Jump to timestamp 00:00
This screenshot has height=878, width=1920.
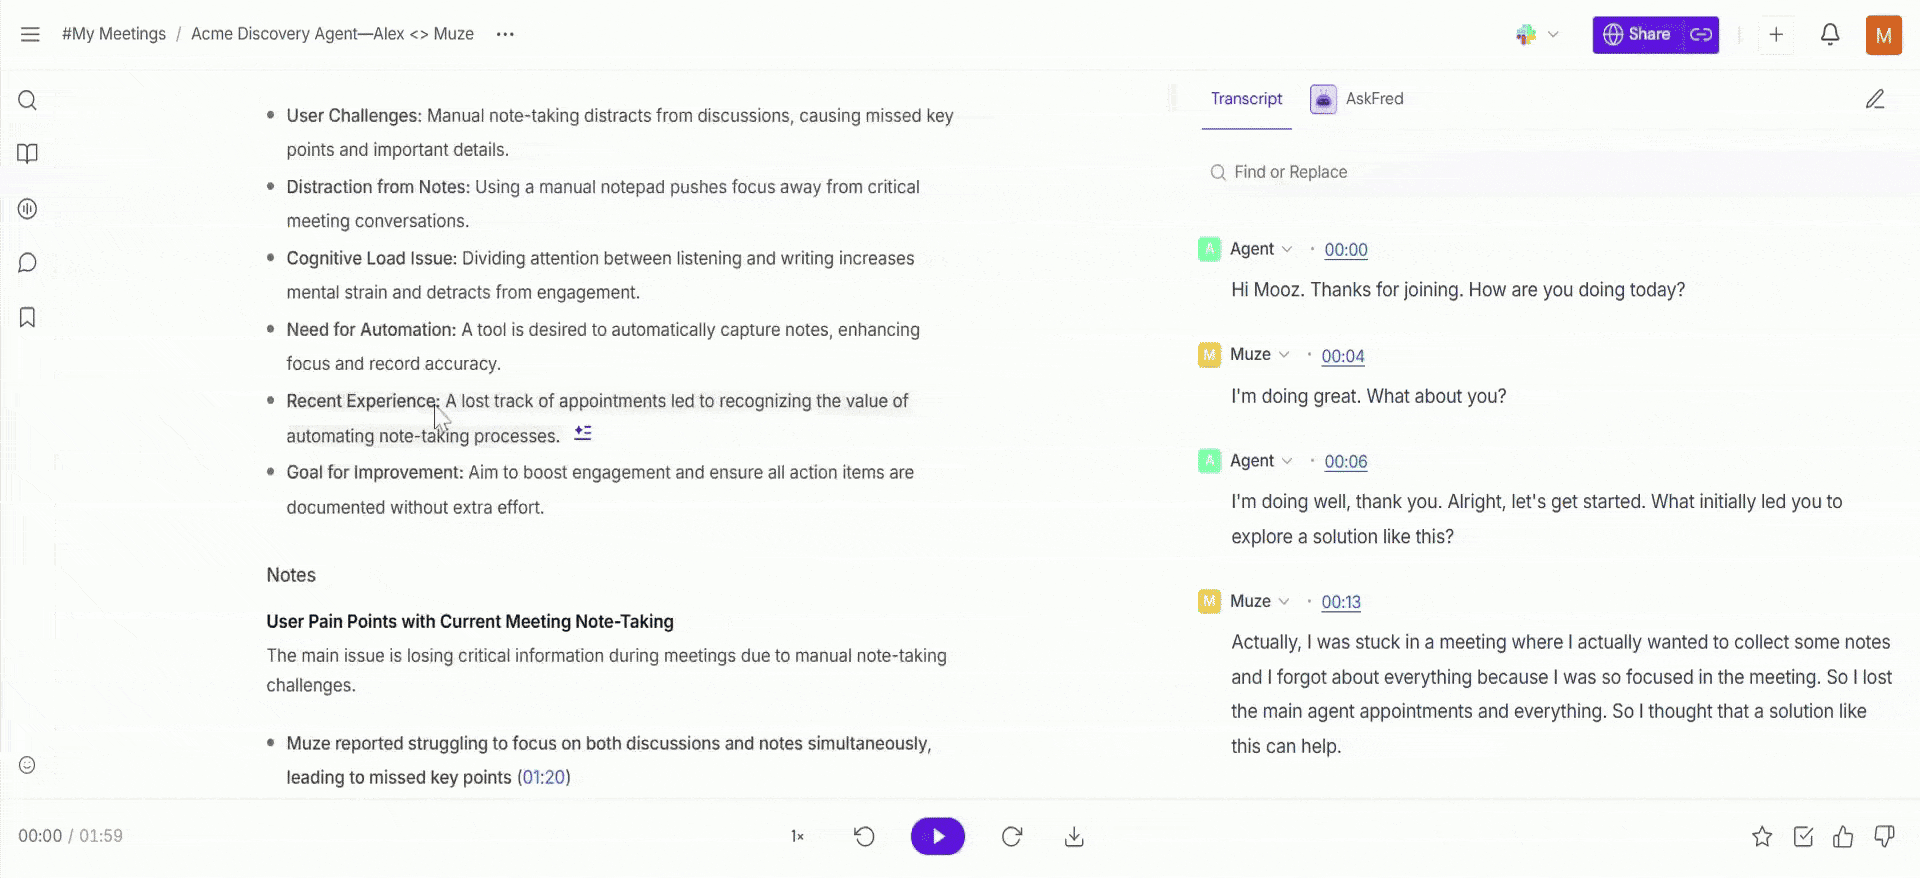(1346, 250)
